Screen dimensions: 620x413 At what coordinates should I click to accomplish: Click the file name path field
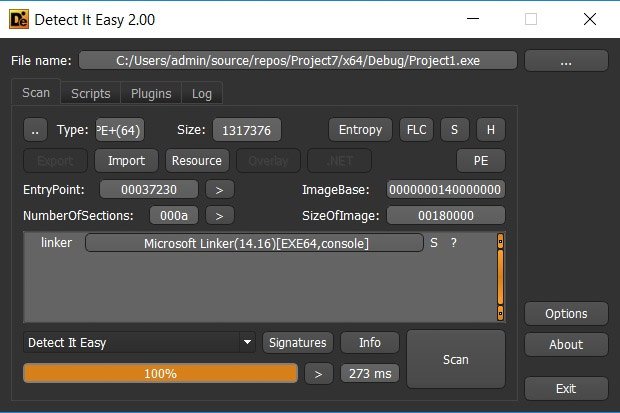(298, 61)
